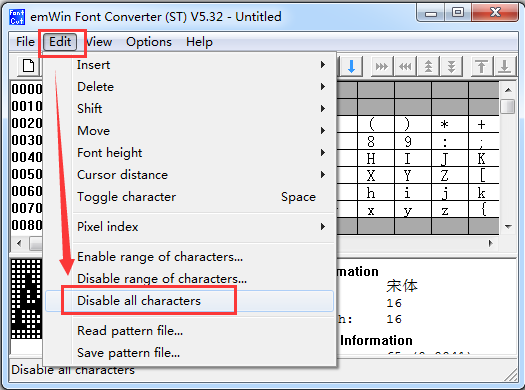Select Enable range of characters…
The image size is (525, 390).
tap(190, 257)
